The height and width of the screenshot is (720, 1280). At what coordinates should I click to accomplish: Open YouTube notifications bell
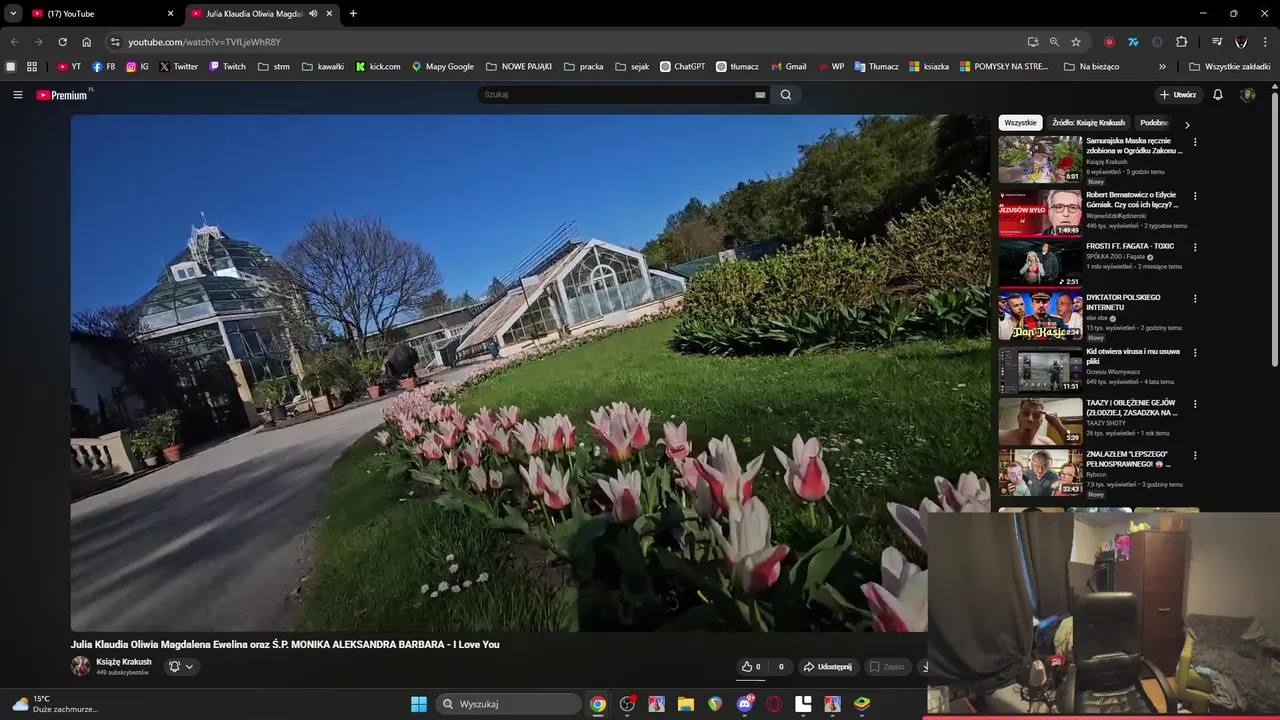click(x=1218, y=95)
